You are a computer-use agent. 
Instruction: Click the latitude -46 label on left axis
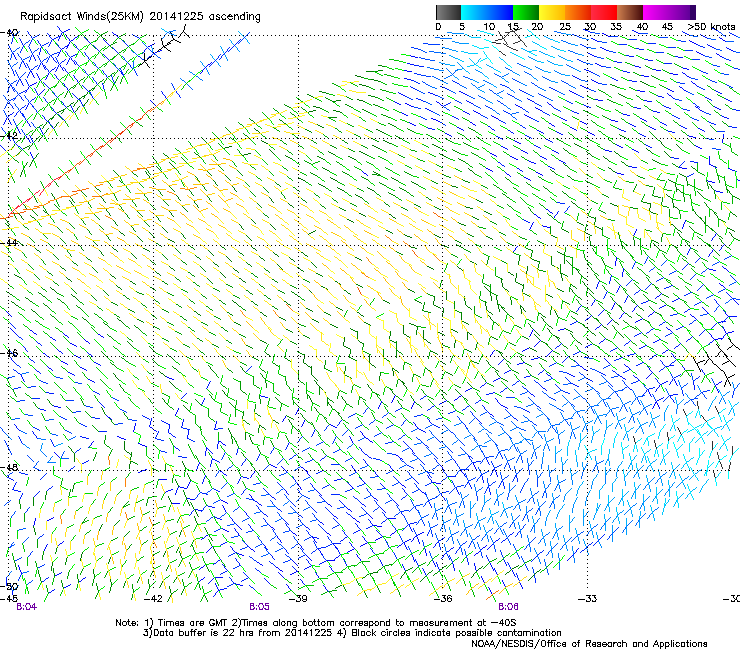(9, 353)
